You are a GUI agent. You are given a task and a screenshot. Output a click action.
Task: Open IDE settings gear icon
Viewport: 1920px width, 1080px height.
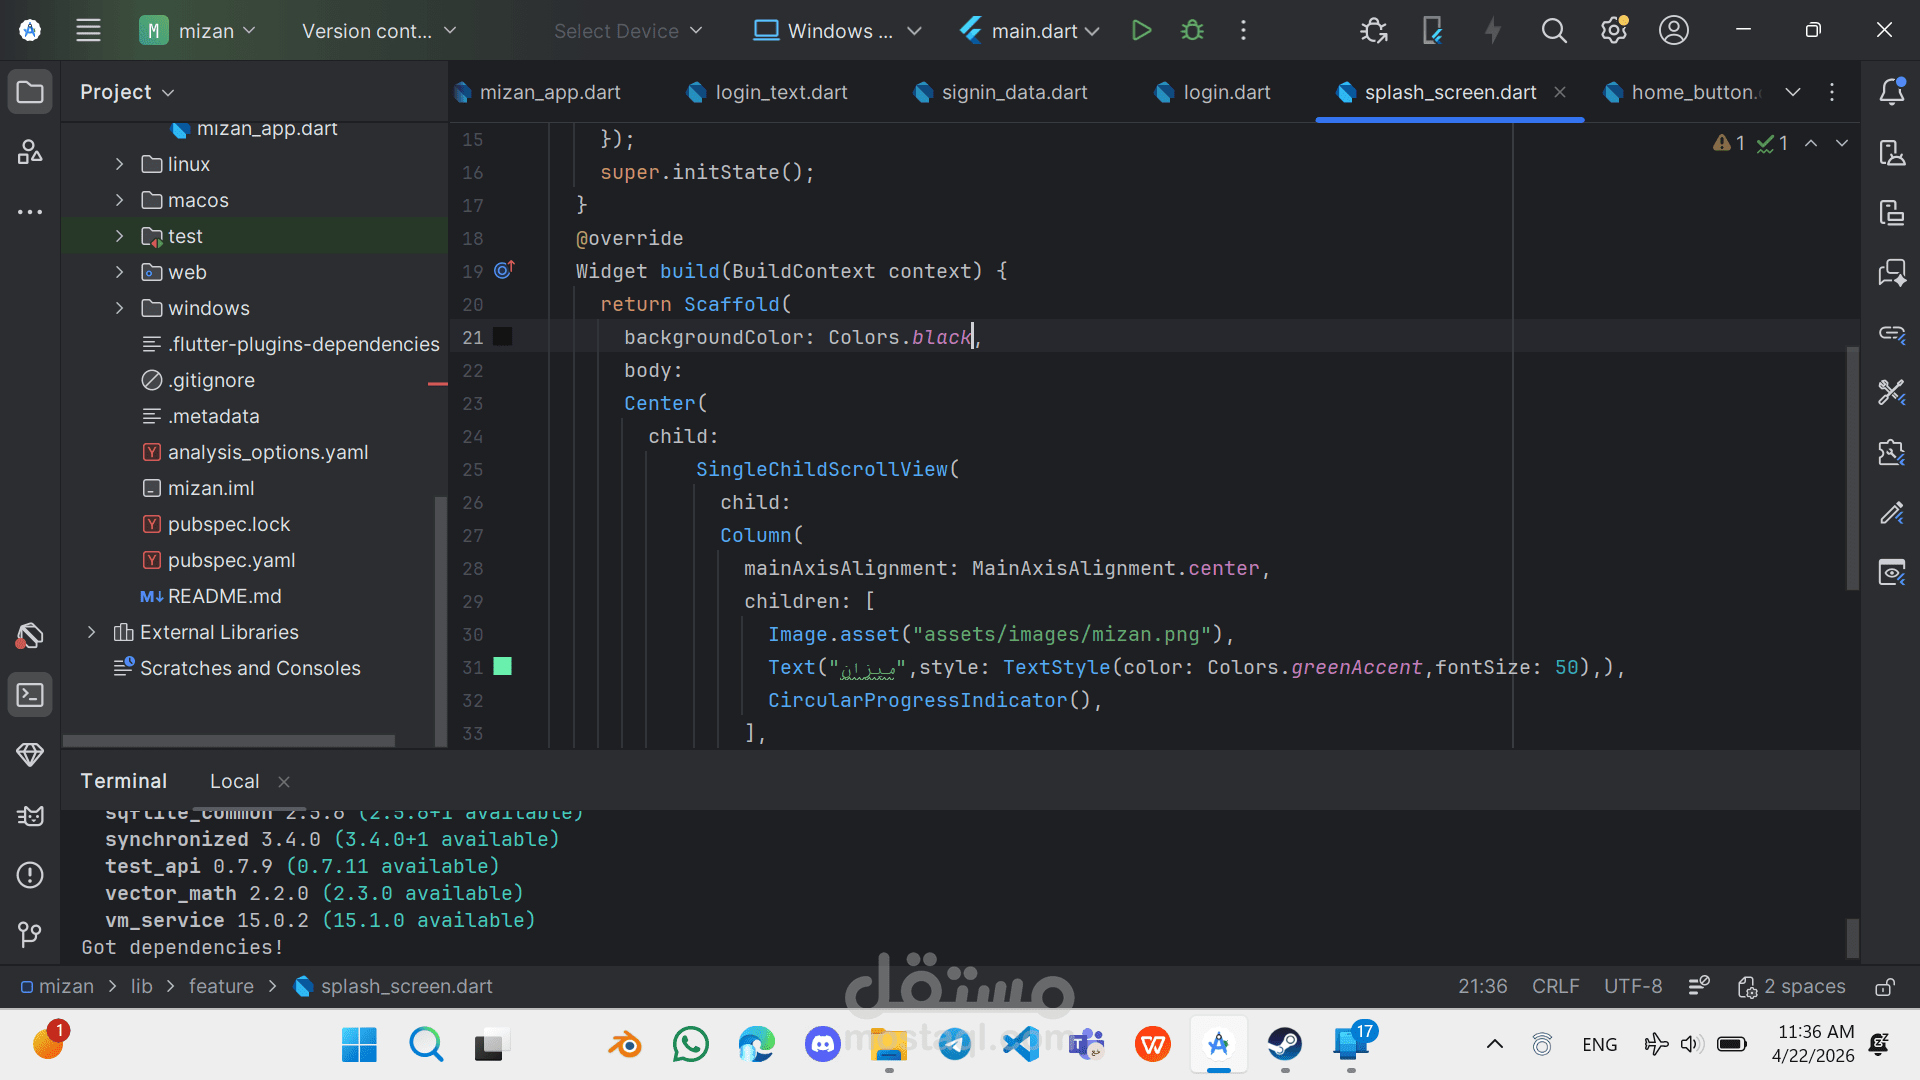coord(1613,31)
